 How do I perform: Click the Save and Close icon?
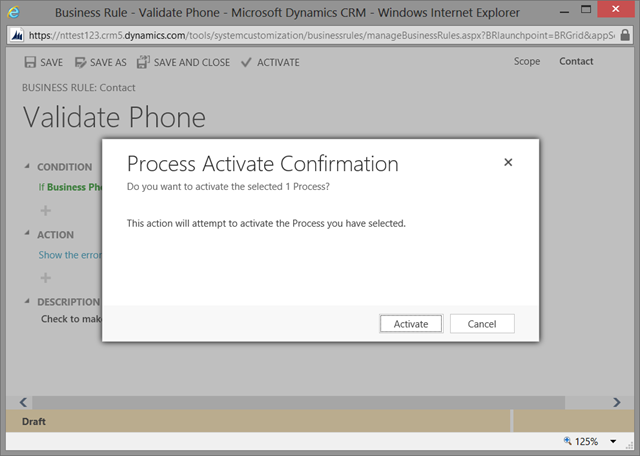click(143, 62)
